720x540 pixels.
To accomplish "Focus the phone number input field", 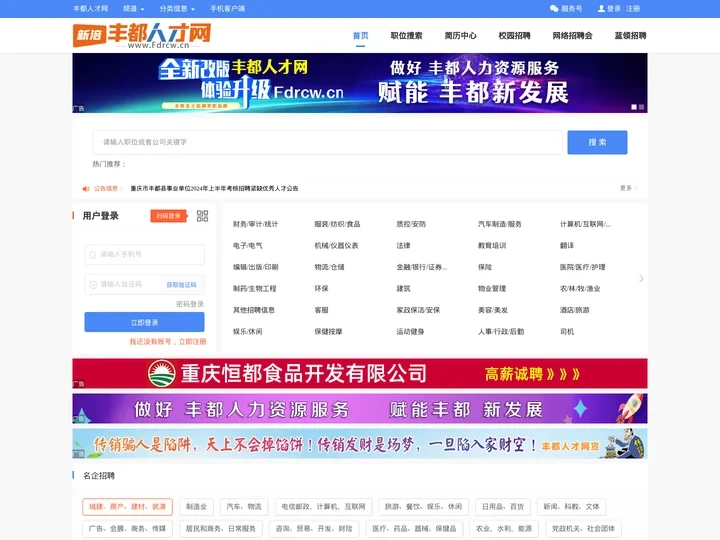I will [145, 254].
